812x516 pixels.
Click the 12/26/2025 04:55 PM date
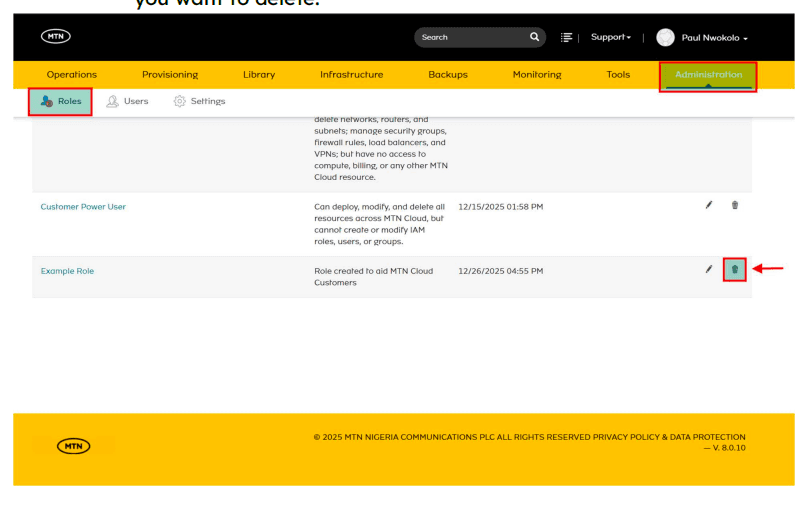point(500,271)
